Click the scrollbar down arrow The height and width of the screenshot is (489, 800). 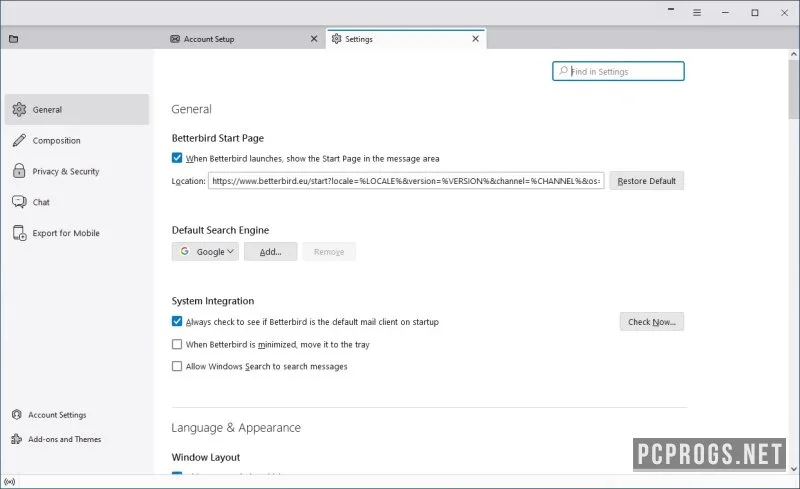[794, 468]
